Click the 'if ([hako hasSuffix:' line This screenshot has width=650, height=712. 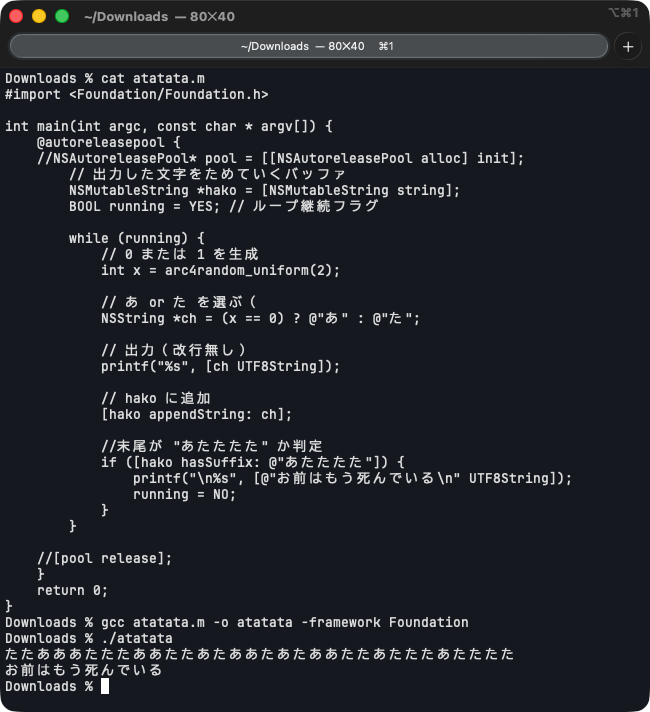pos(253,462)
